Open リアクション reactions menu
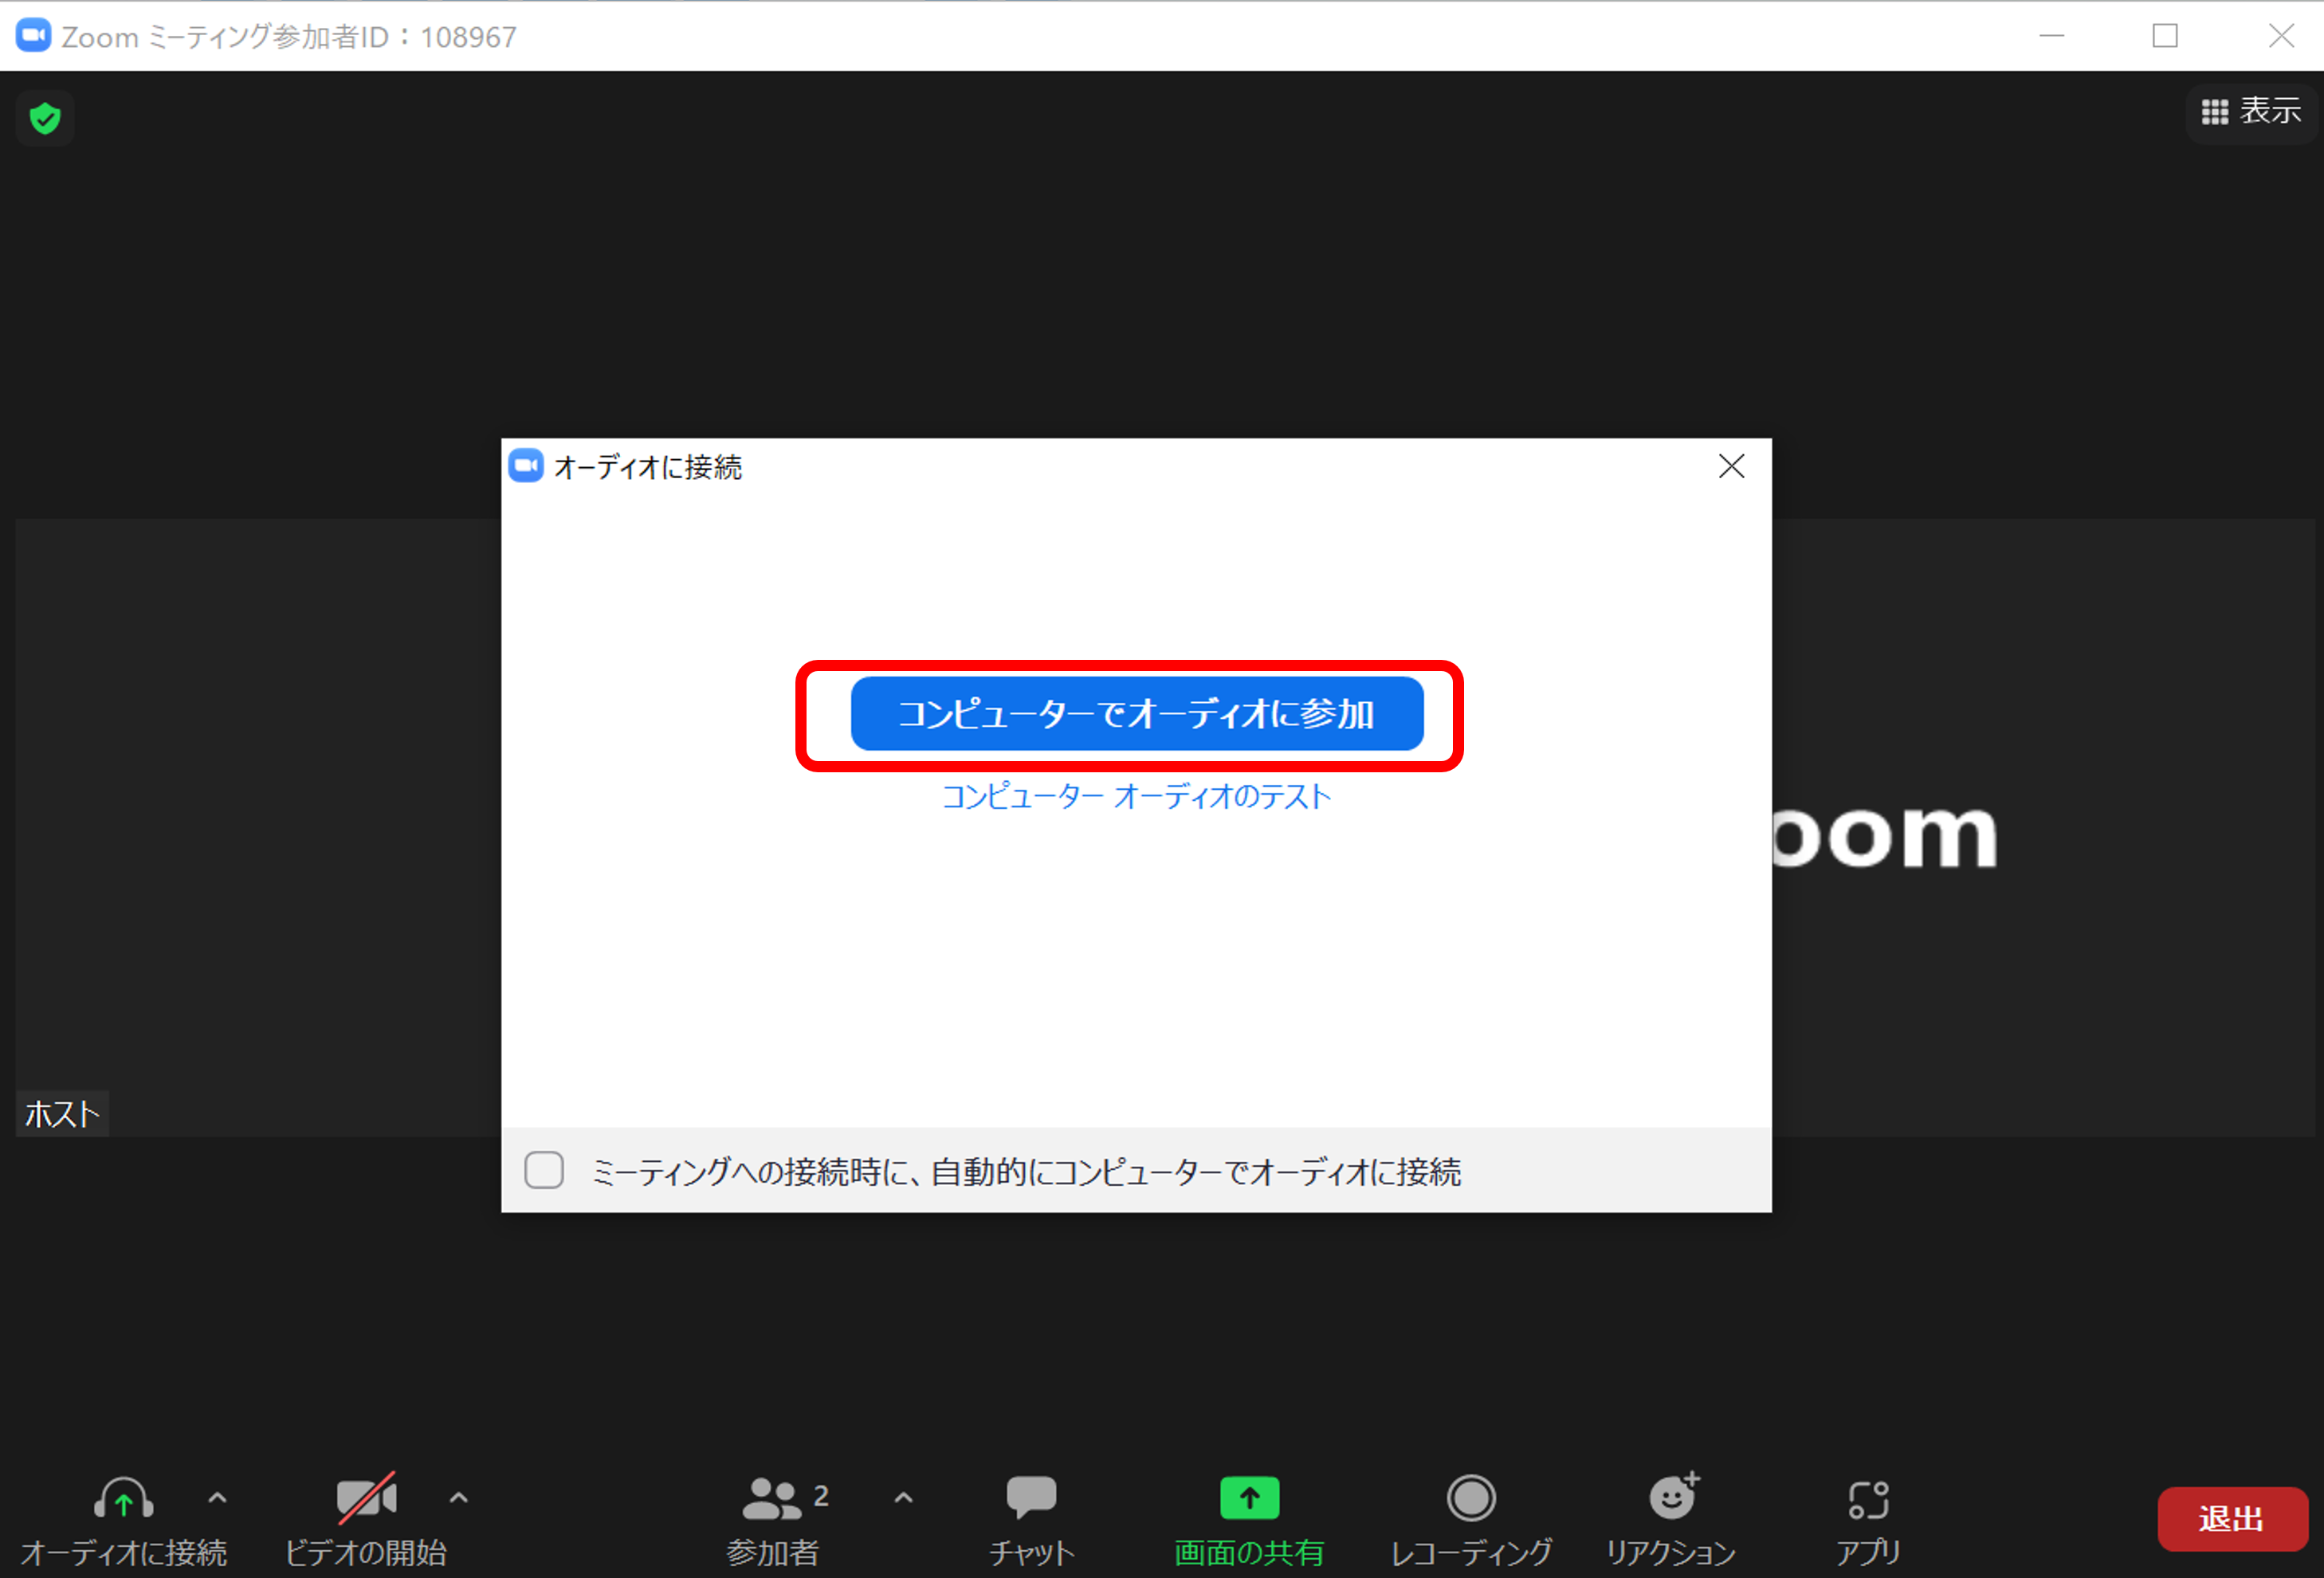Screen dimensions: 2324x1578 click(1671, 1519)
